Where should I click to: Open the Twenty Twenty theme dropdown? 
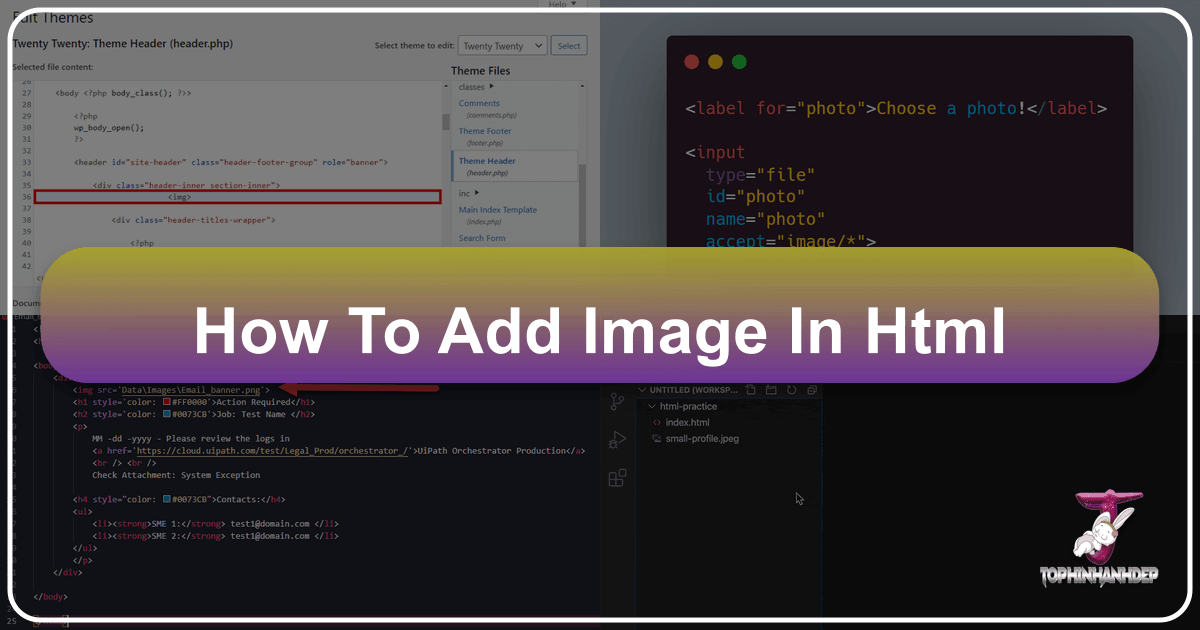[502, 46]
